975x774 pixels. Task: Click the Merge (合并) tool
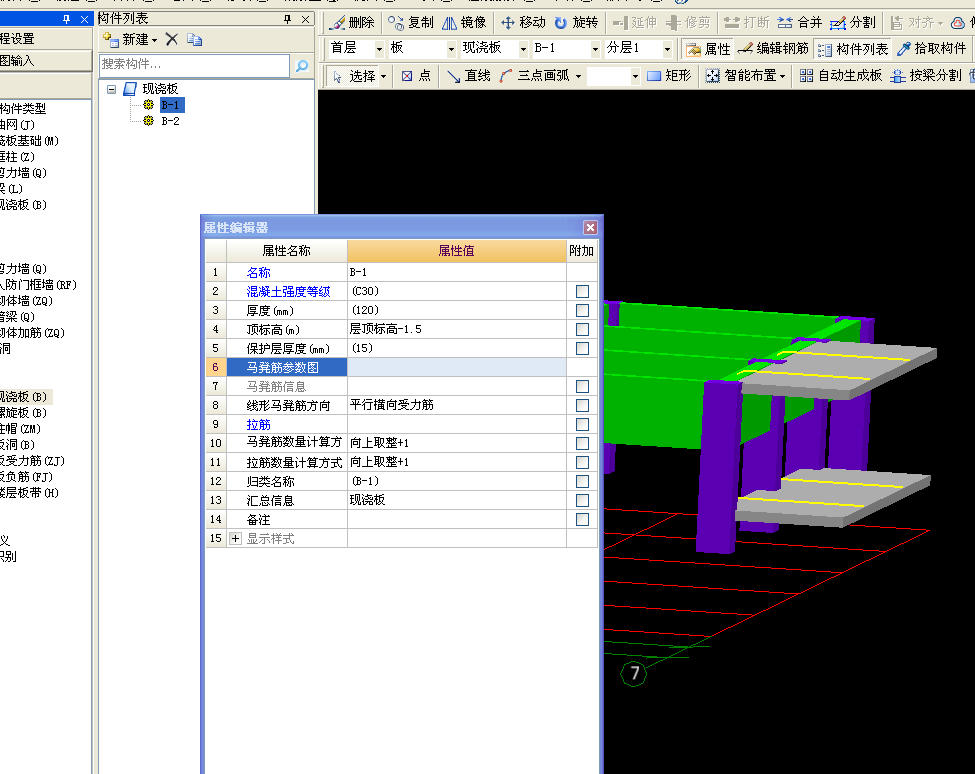[x=800, y=23]
